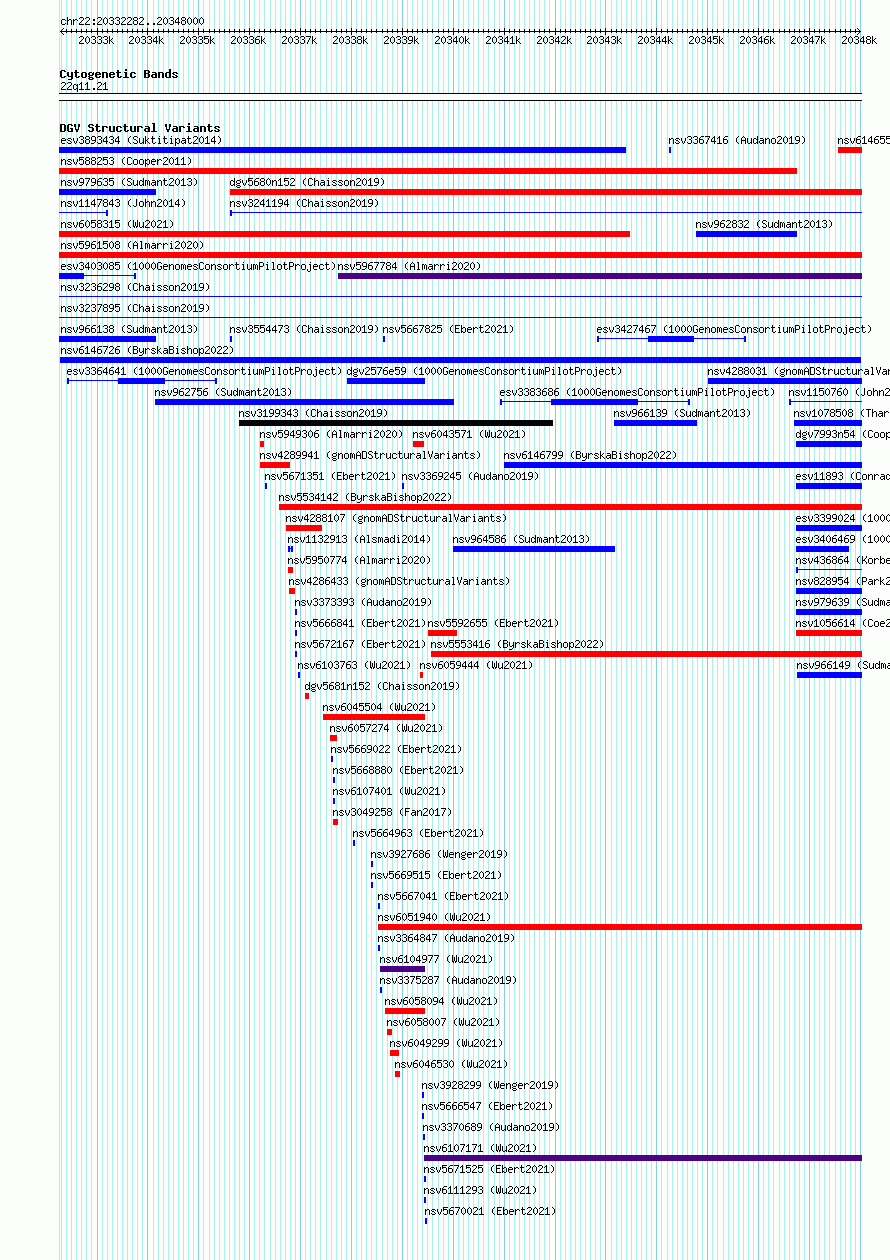Click the esv3893434 (Suktitipat2014) variant label
Viewport: 890px width, 1260px height.
(141, 141)
